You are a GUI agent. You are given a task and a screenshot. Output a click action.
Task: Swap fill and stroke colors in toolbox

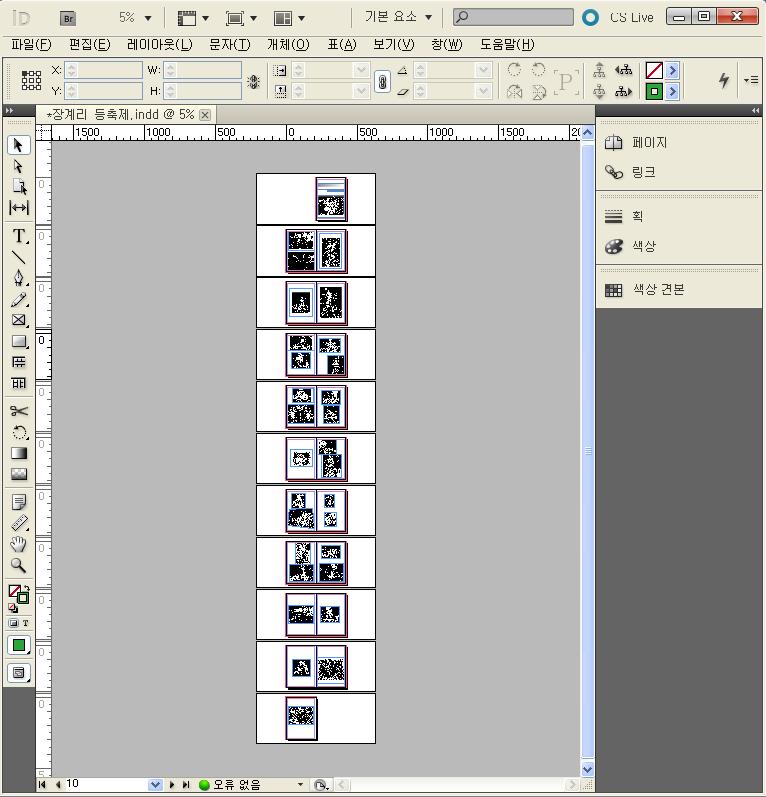(x=25, y=588)
